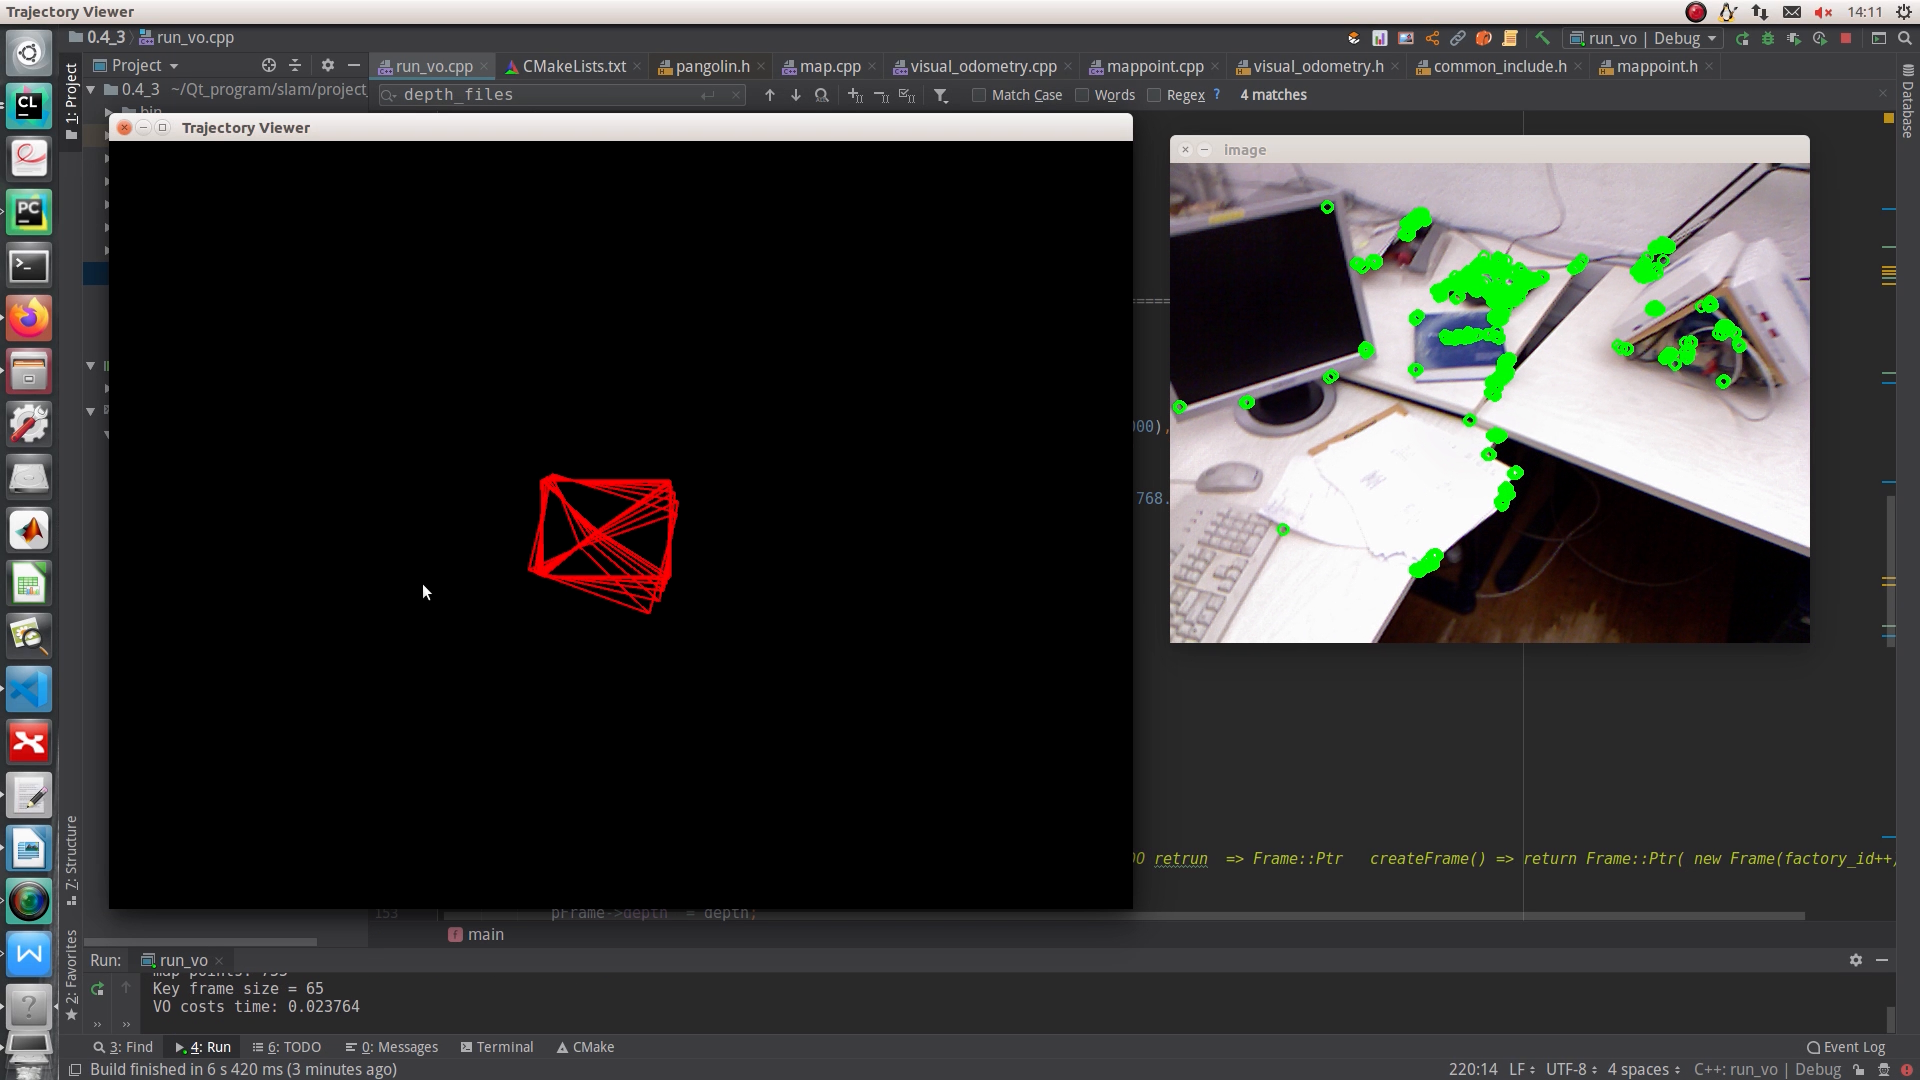Jump to next search occurrence arrow
Screen dimensions: 1920x1080
(796, 95)
